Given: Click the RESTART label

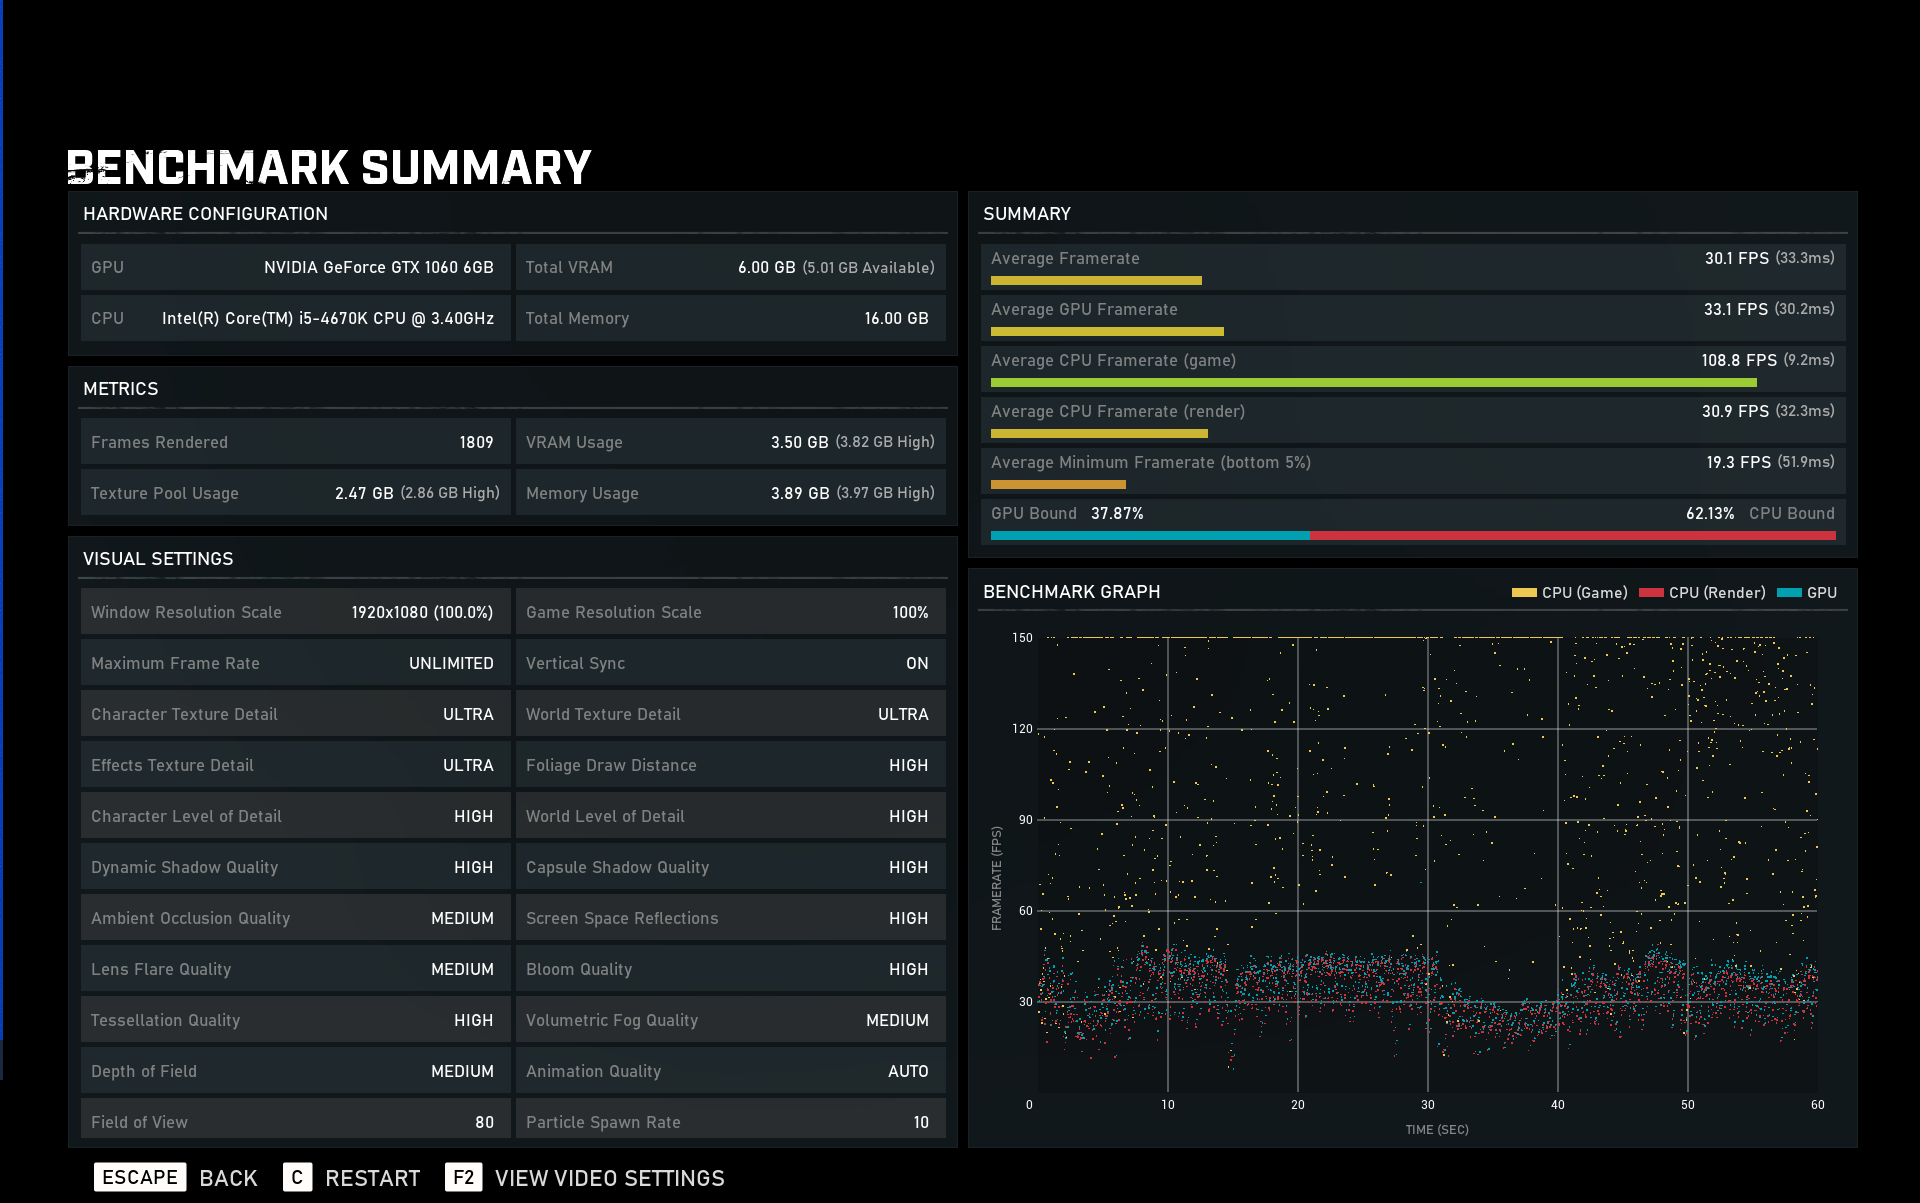Looking at the screenshot, I should [372, 1178].
